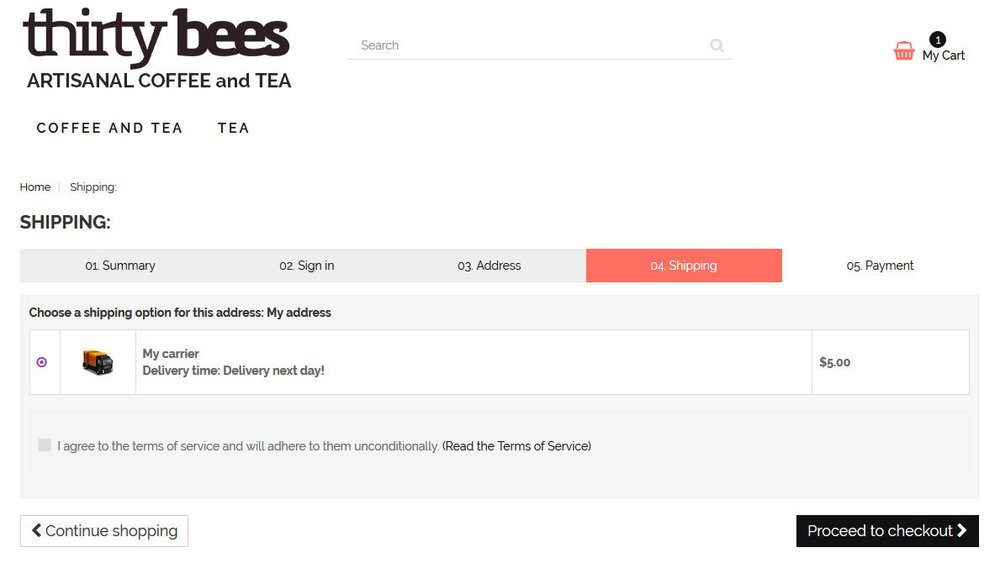
Task: Open the Read the Terms of Service link
Action: 517,446
